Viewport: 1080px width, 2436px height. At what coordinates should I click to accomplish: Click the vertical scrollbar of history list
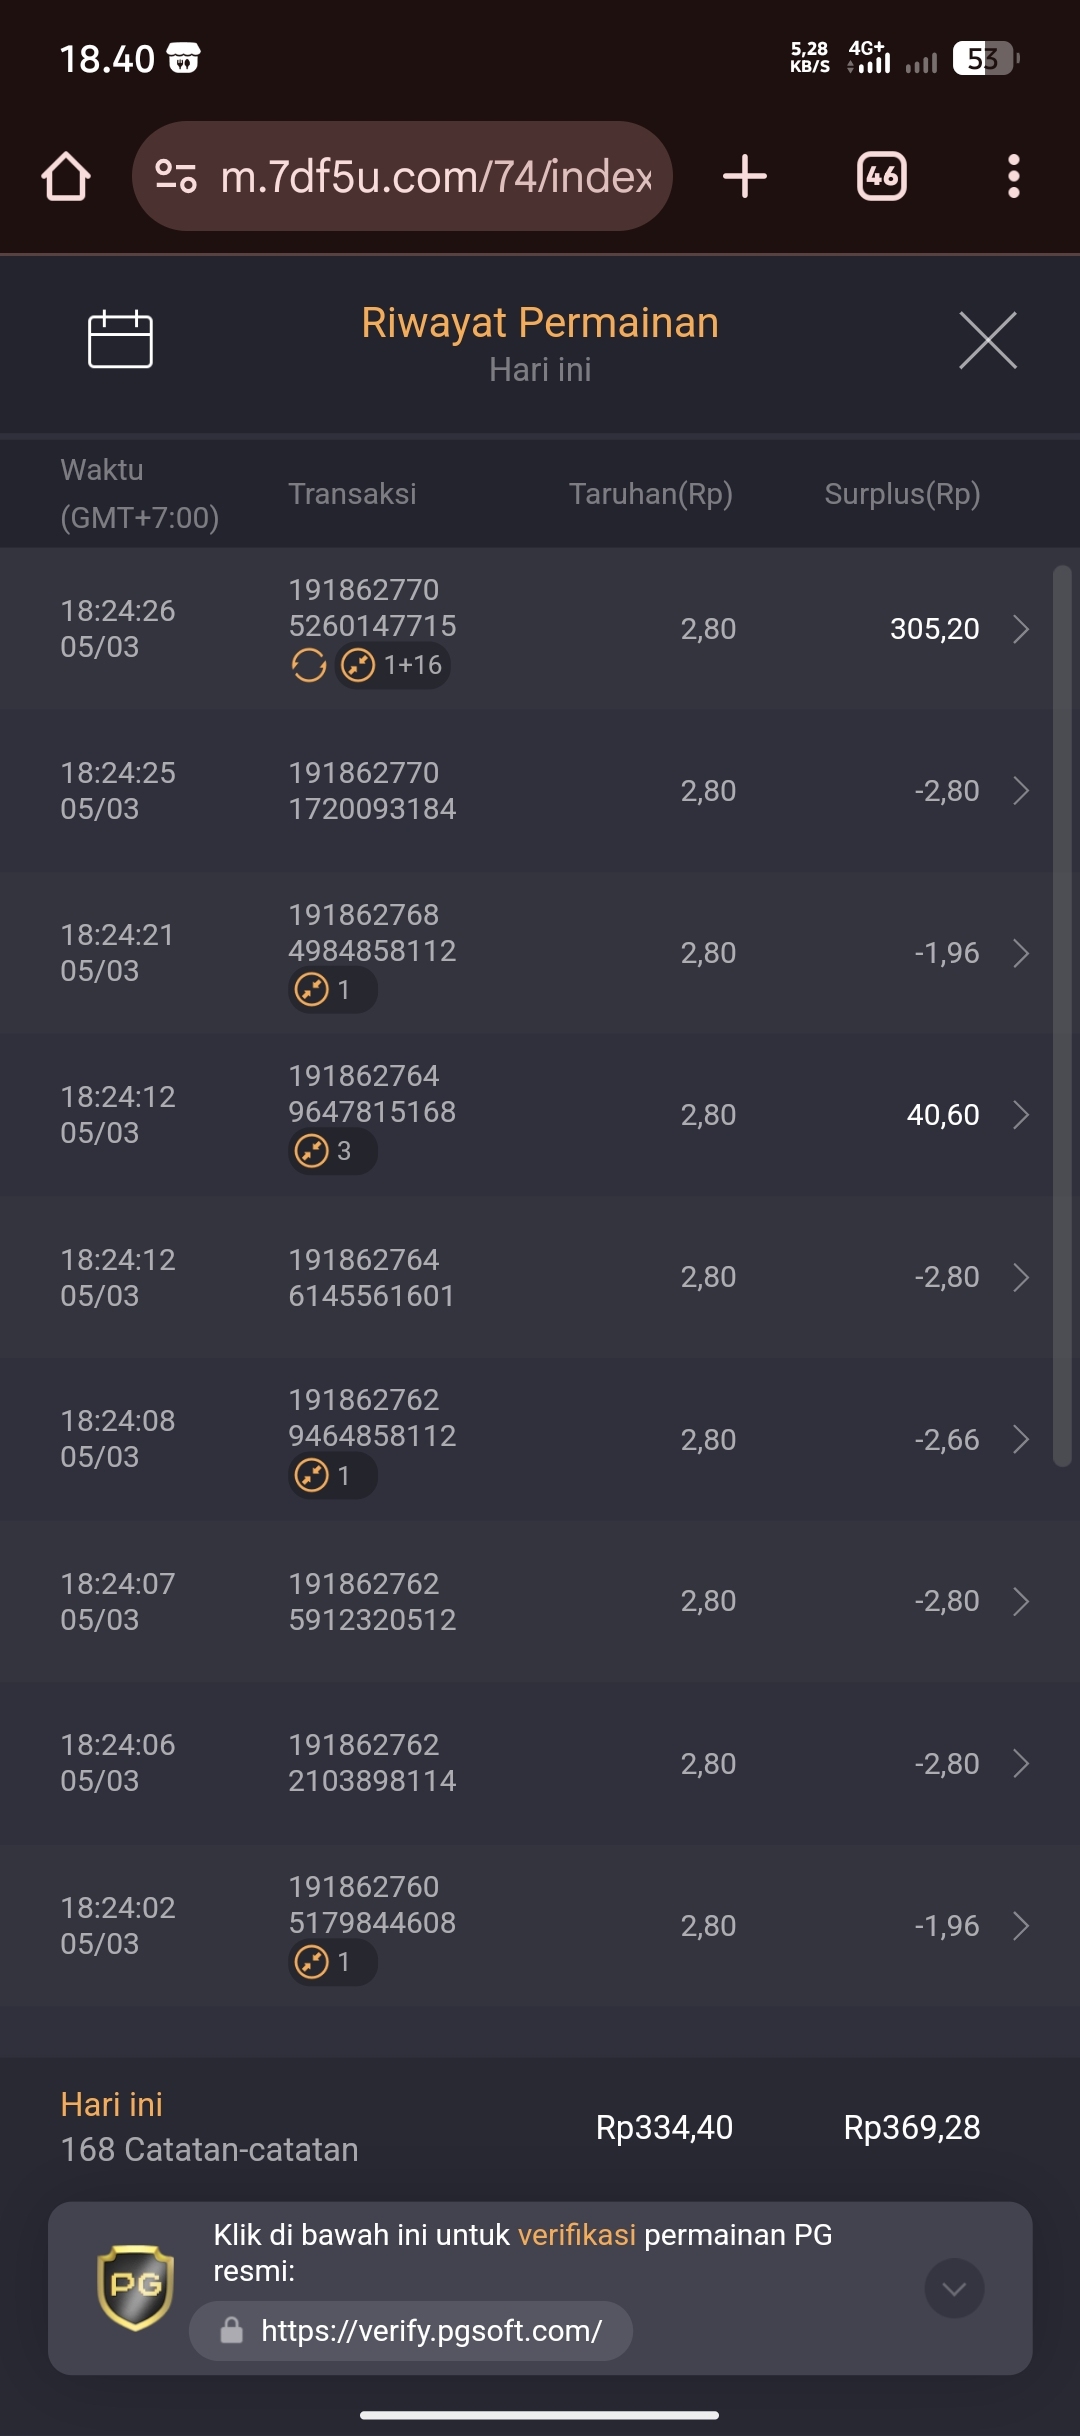(1062, 1016)
